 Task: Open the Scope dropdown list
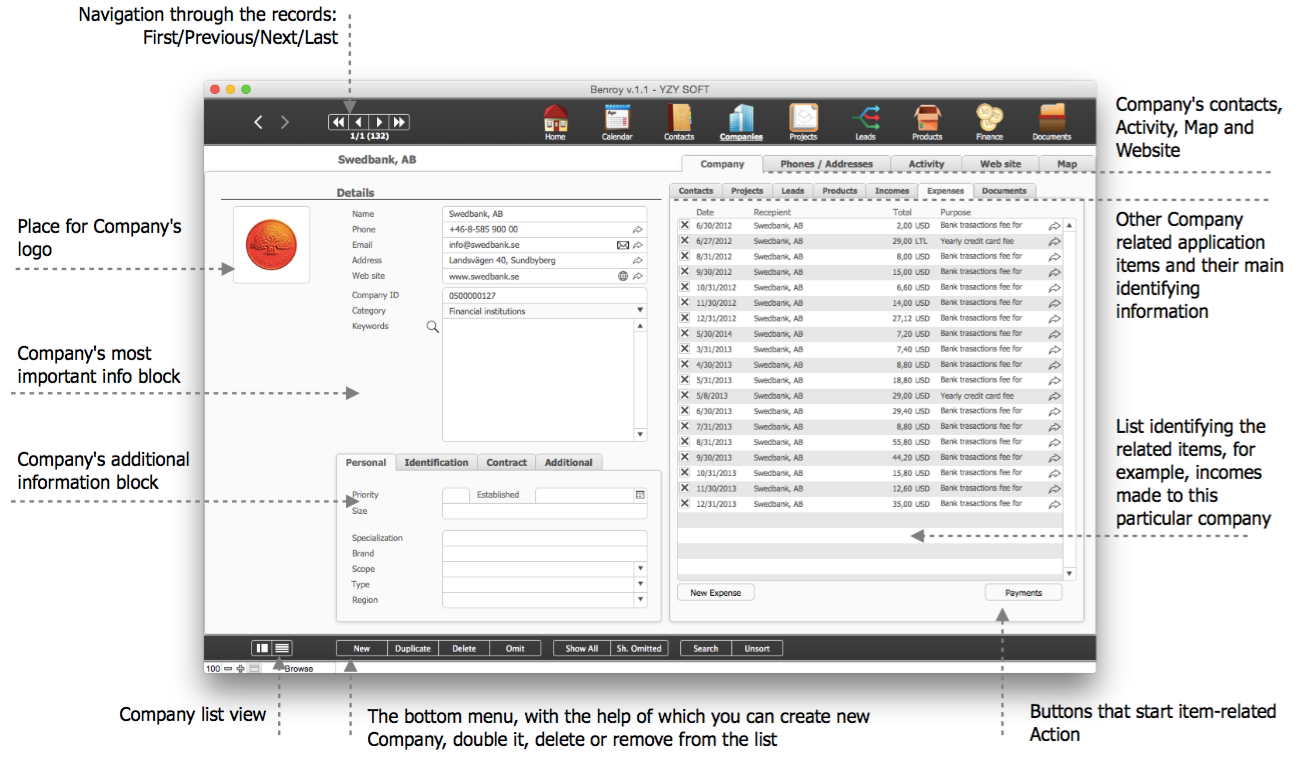640,569
